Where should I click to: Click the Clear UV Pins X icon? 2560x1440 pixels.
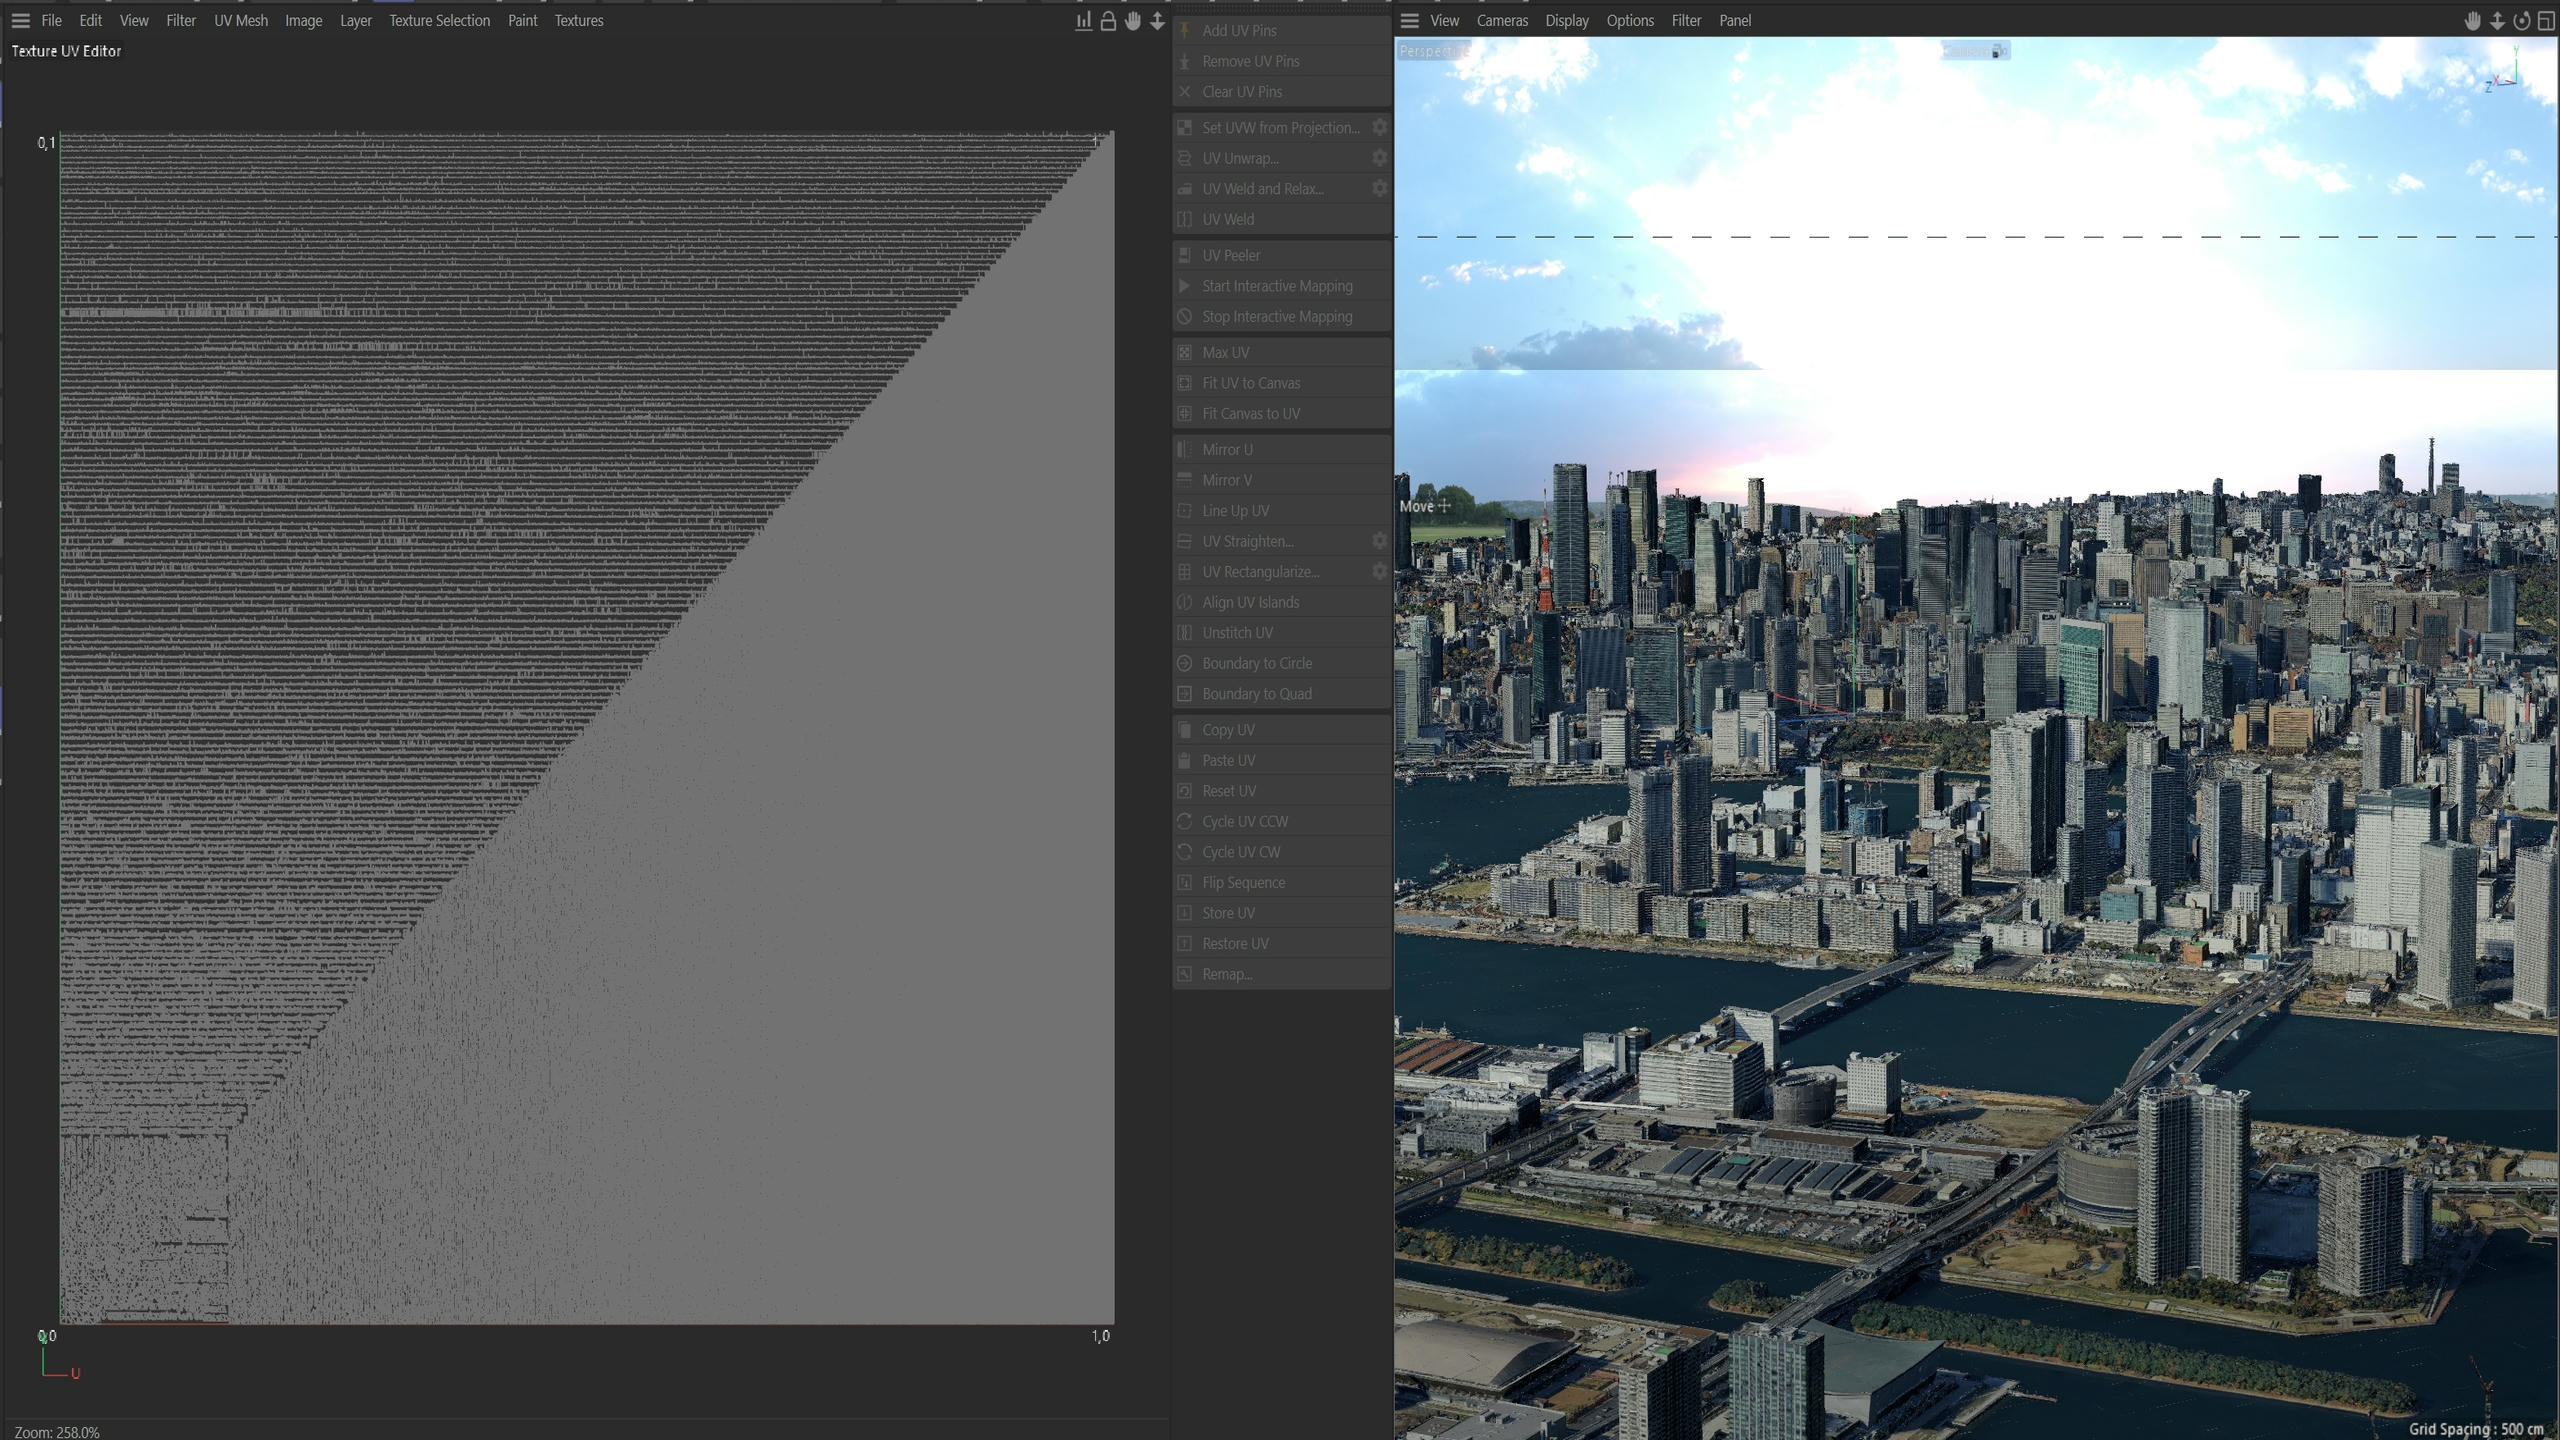coord(1185,91)
